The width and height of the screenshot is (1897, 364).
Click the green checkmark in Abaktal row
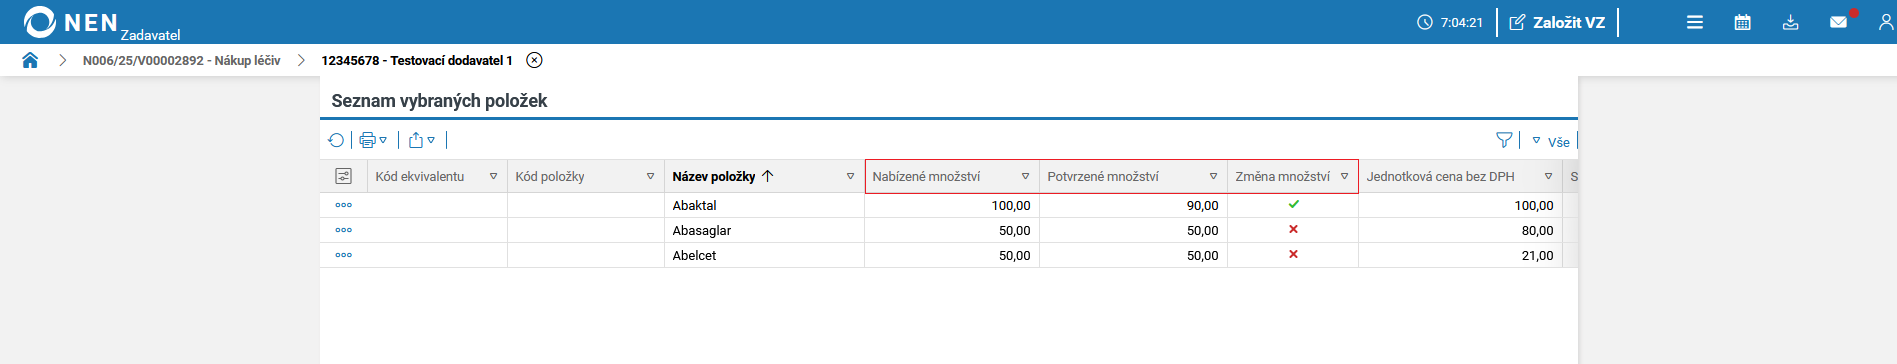point(1293,204)
